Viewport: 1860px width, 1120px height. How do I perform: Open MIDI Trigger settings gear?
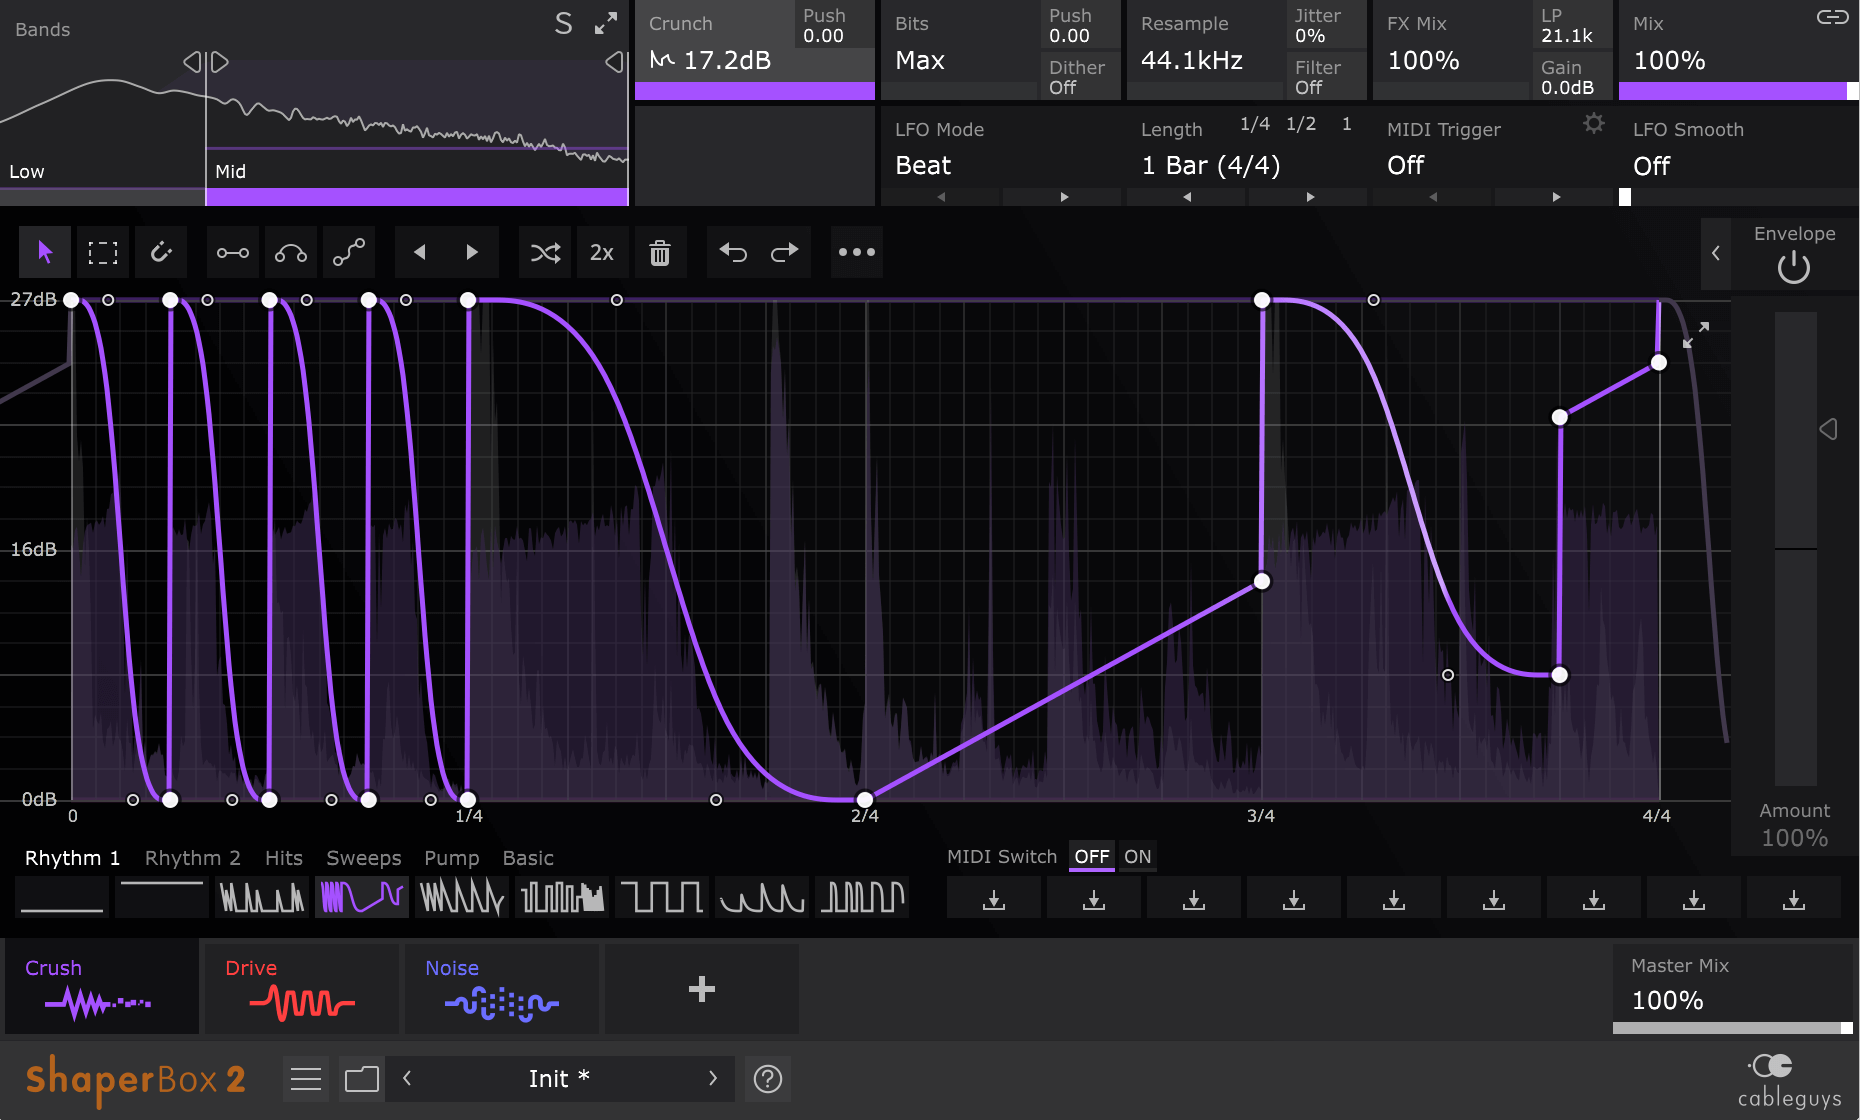[1594, 123]
